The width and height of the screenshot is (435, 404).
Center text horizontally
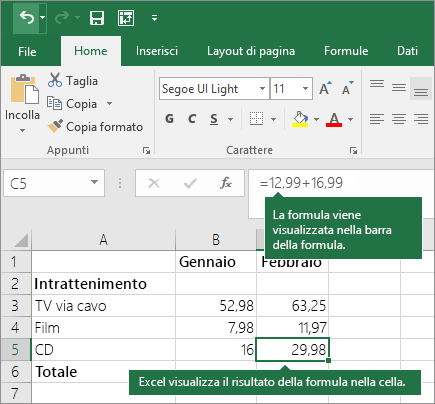click(399, 119)
